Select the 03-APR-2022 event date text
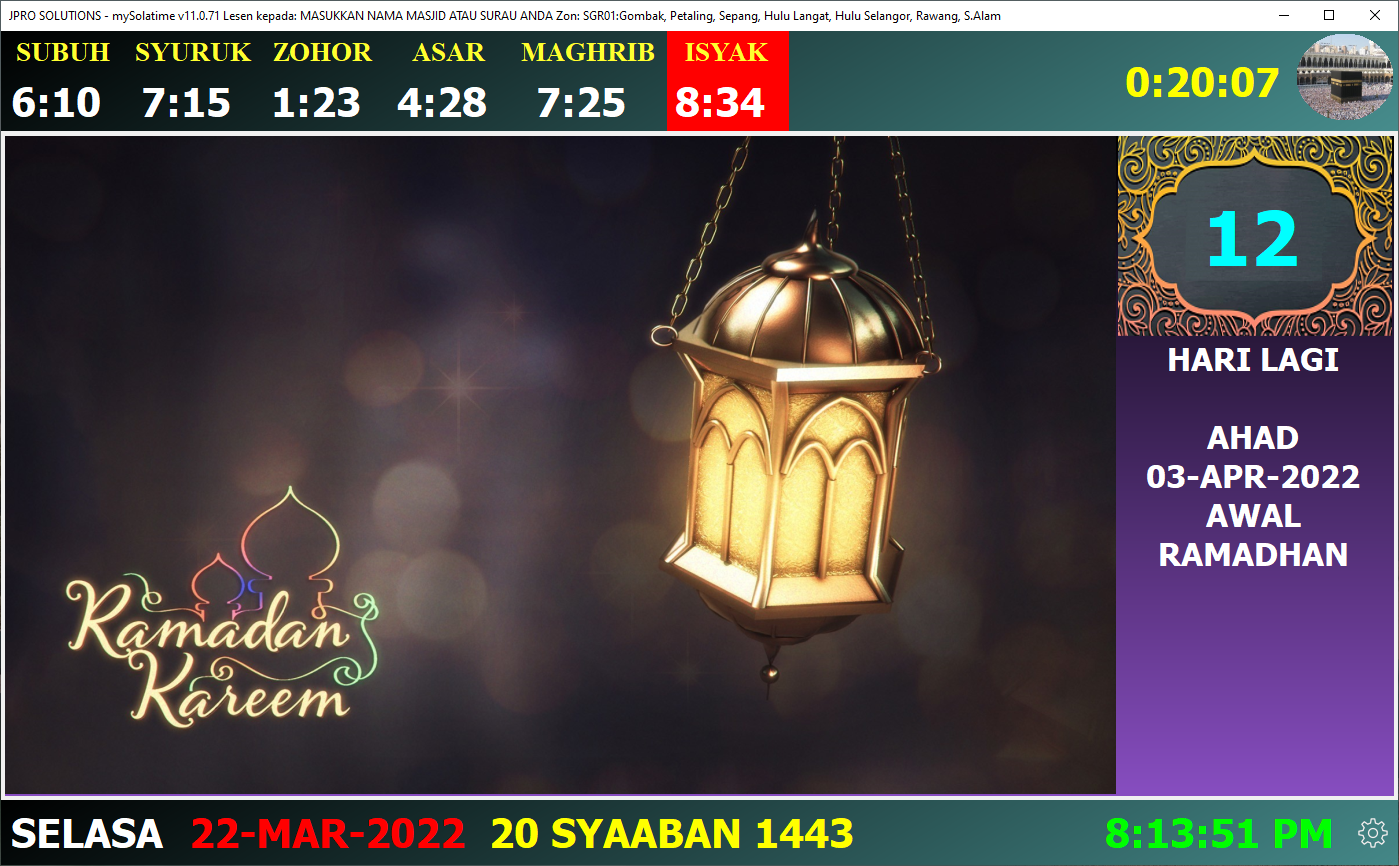The image size is (1399, 866). 1253,476
